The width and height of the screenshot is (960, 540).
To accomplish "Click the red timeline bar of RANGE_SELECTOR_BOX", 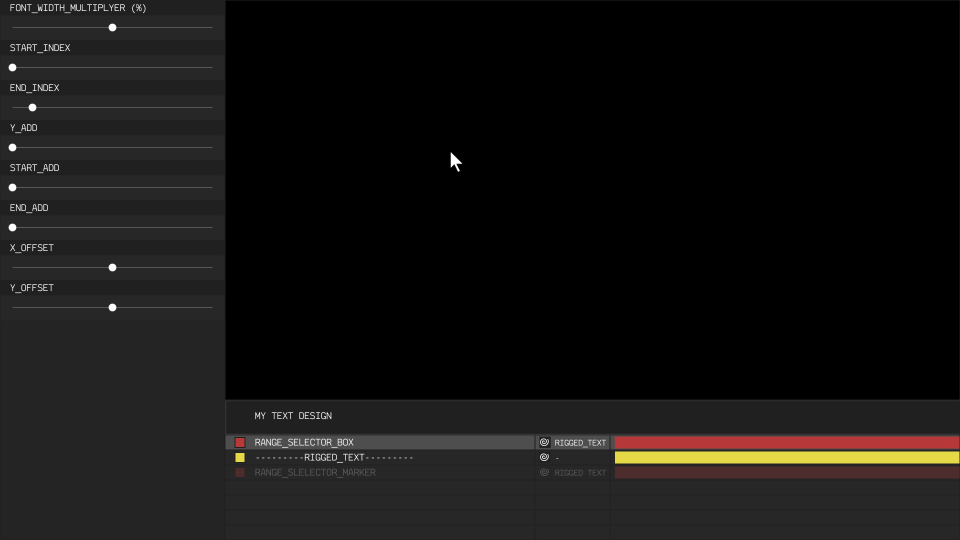I will 787,442.
